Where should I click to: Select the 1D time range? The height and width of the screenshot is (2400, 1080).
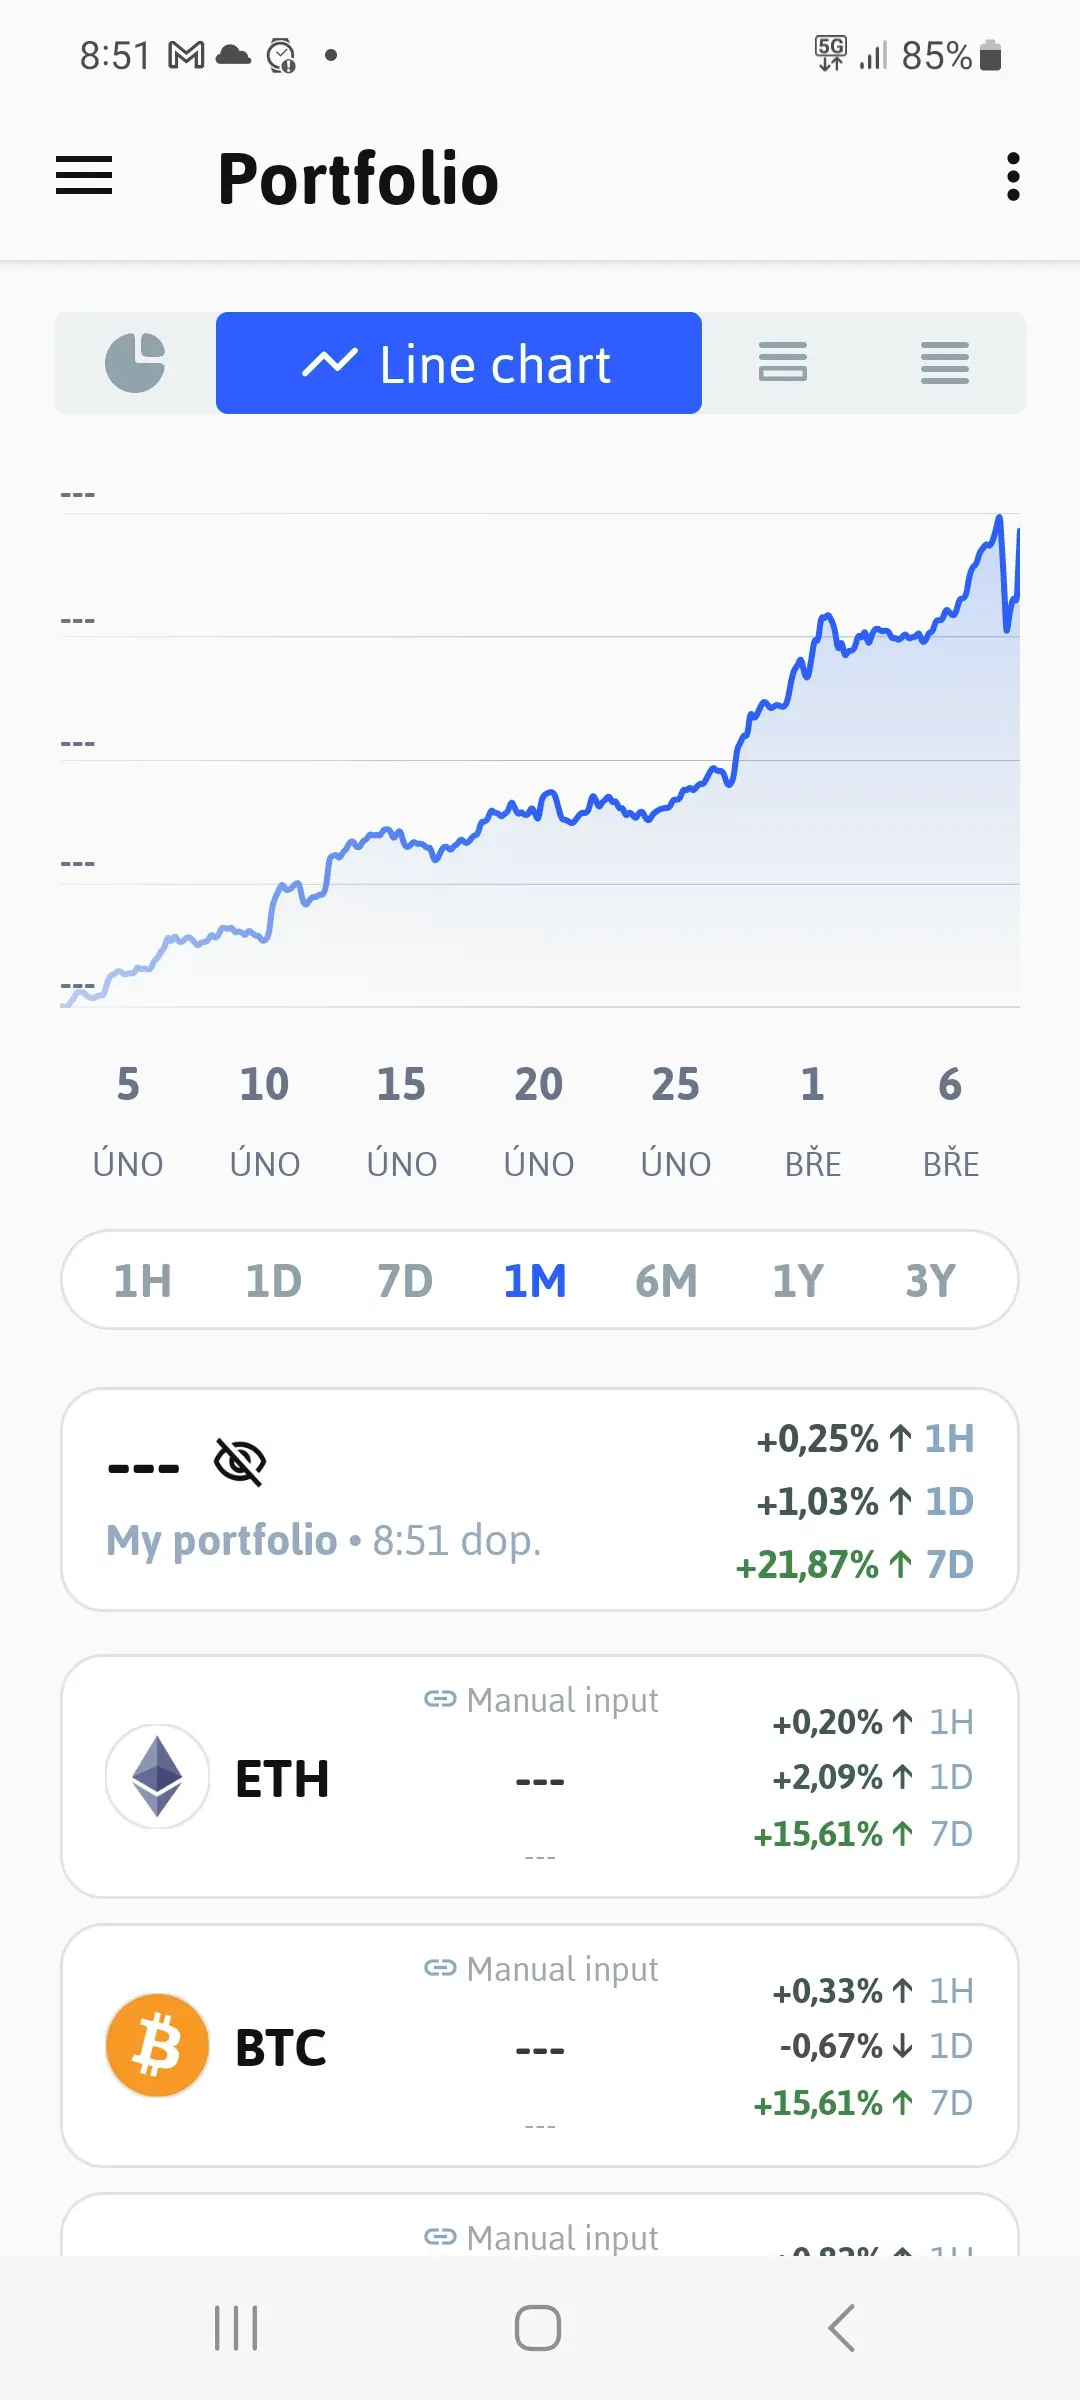[273, 1281]
